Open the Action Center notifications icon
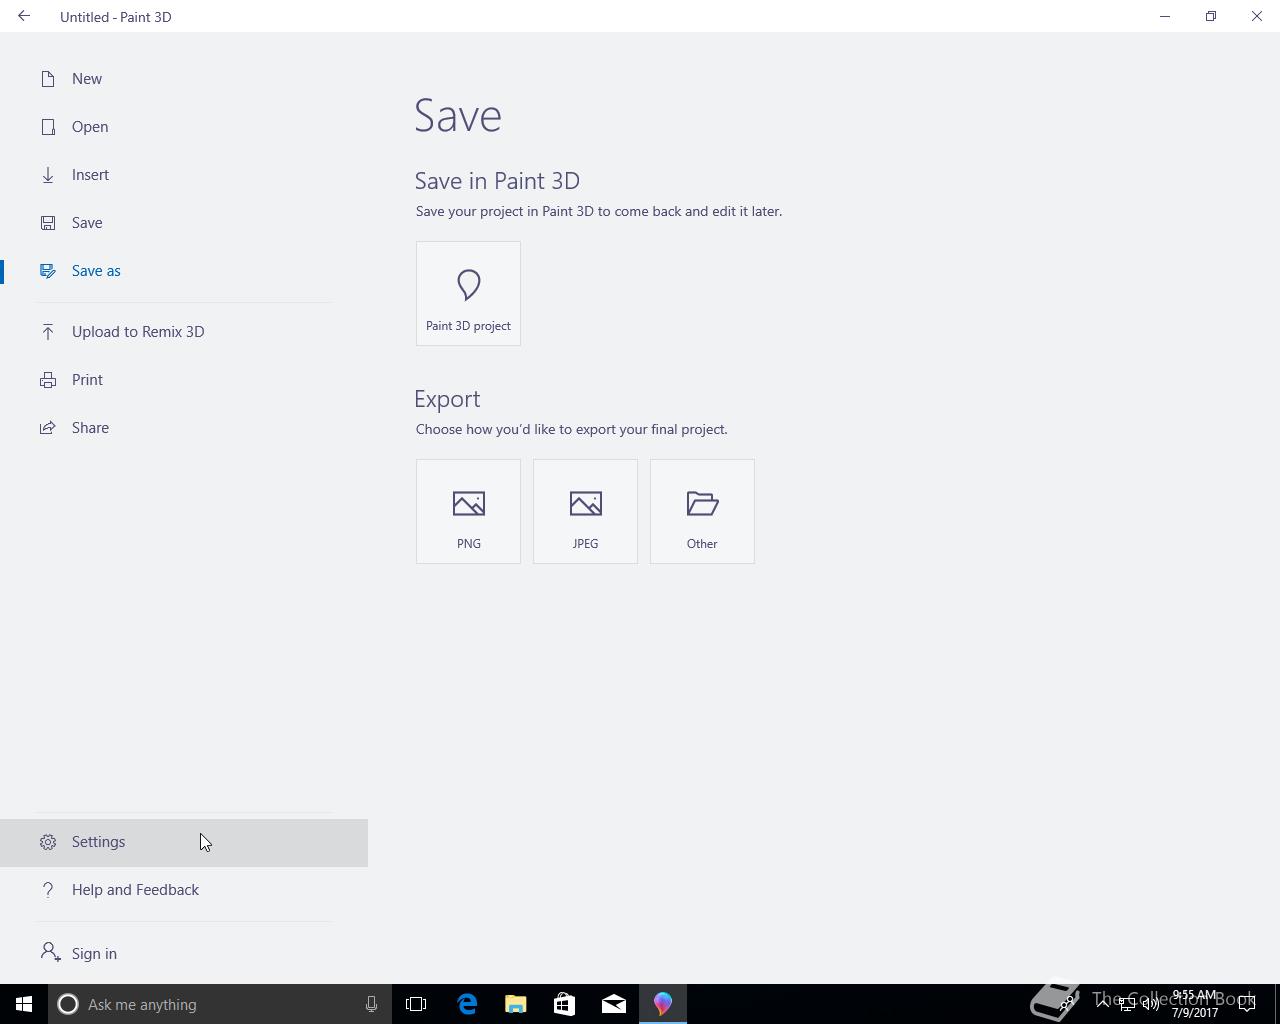The image size is (1280, 1024). 1247,1004
